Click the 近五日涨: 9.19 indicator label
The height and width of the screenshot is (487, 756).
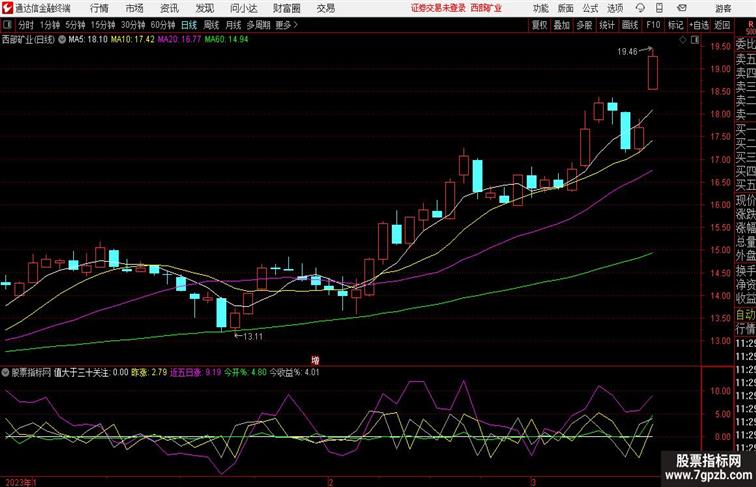click(x=195, y=372)
